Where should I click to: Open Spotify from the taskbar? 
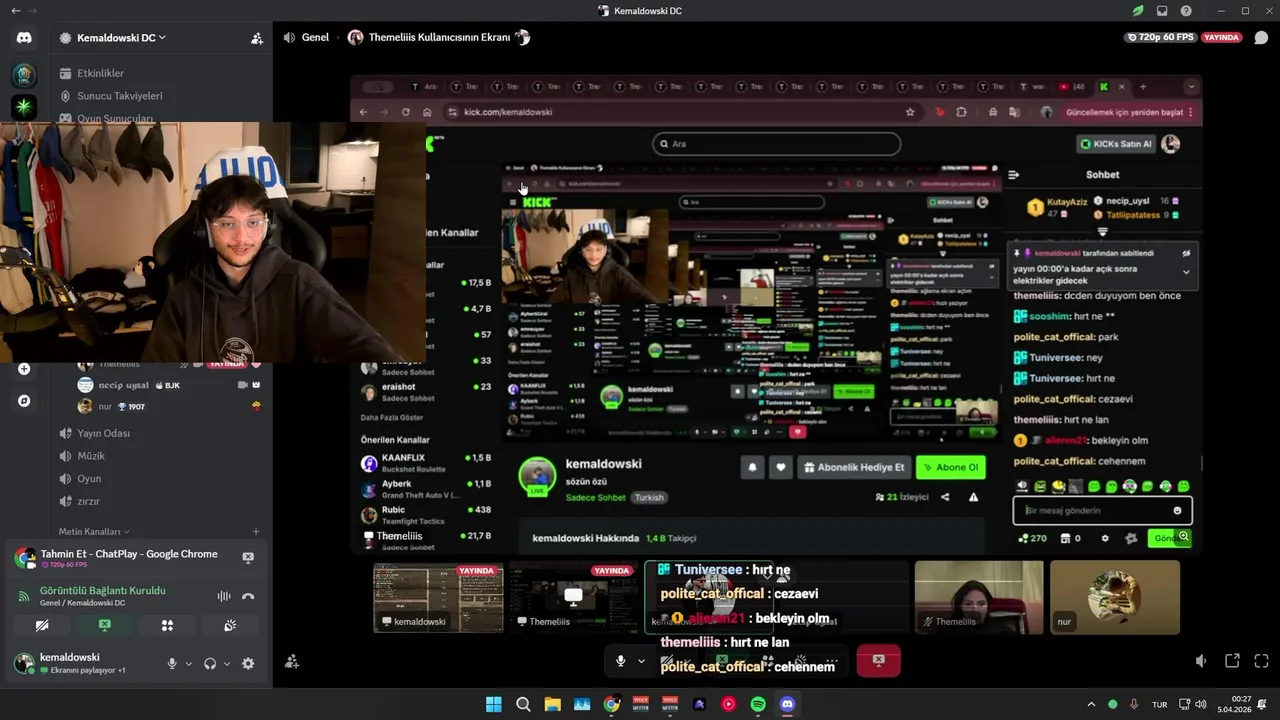coord(757,704)
